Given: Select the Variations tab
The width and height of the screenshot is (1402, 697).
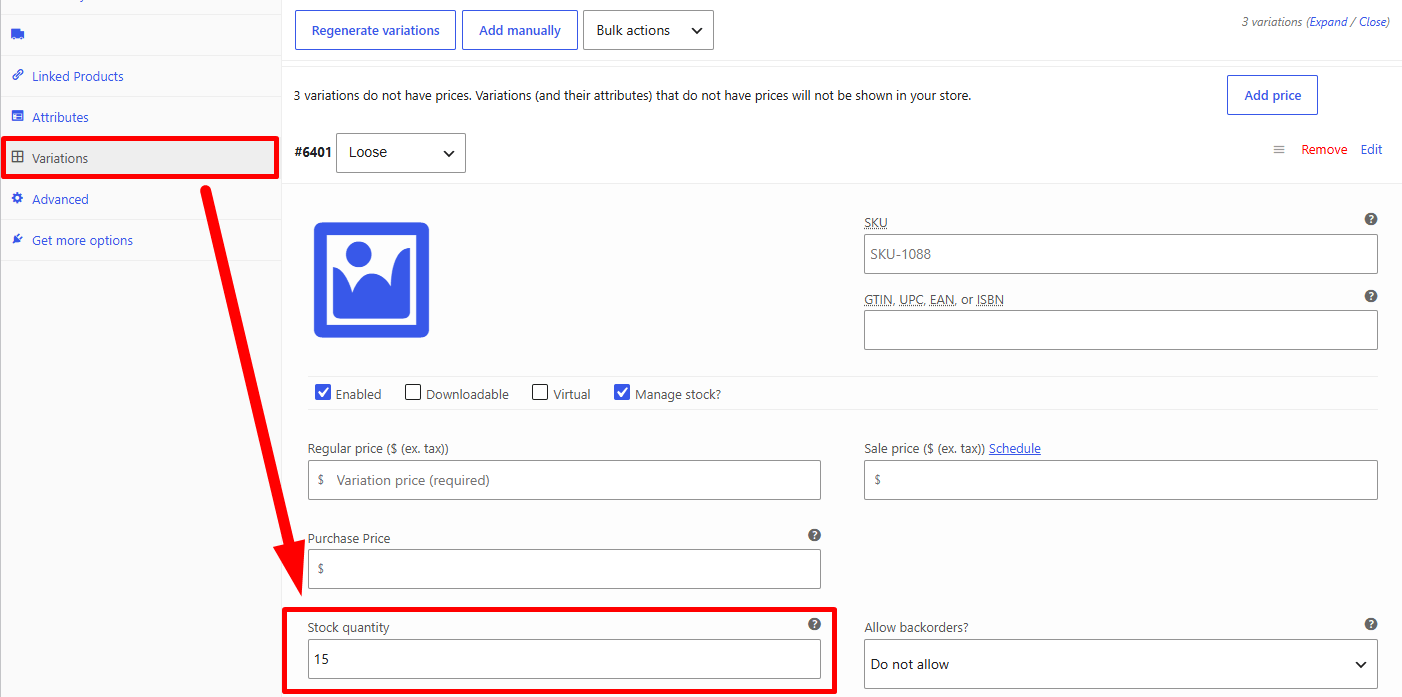Looking at the screenshot, I should coord(141,158).
